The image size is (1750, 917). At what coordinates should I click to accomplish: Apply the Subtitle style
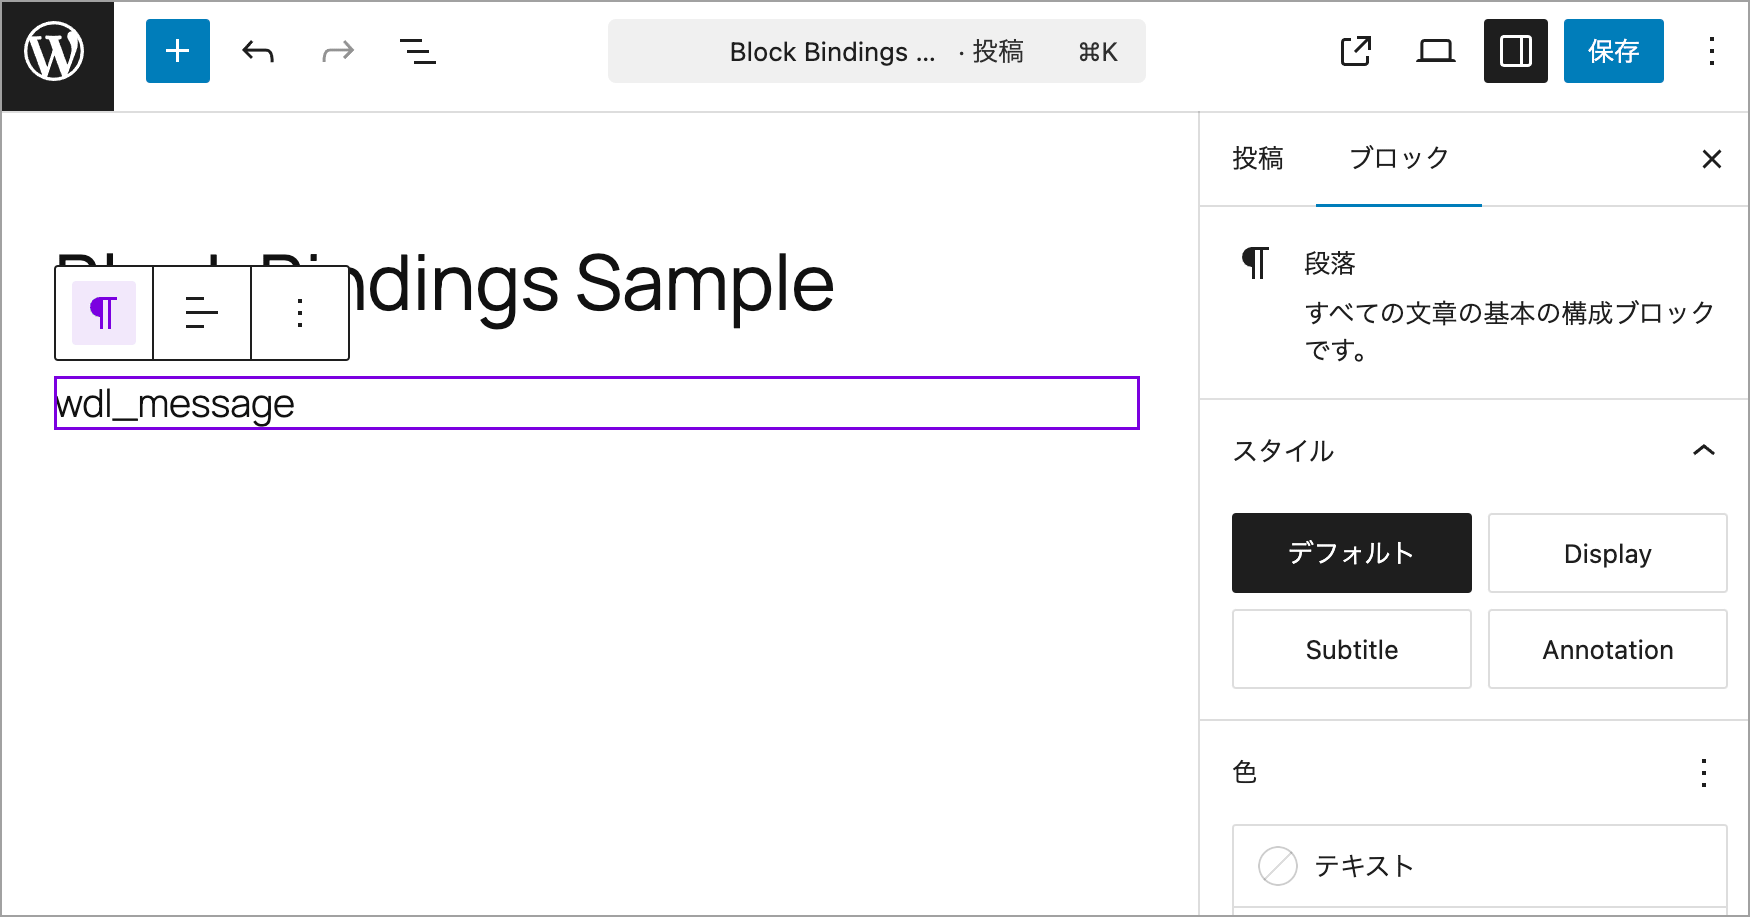click(x=1352, y=649)
